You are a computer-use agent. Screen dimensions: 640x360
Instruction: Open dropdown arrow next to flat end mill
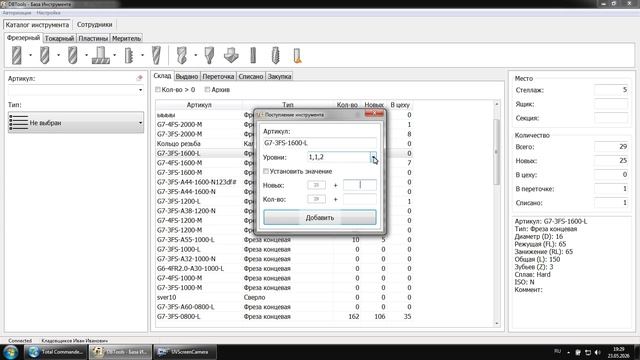30,55
